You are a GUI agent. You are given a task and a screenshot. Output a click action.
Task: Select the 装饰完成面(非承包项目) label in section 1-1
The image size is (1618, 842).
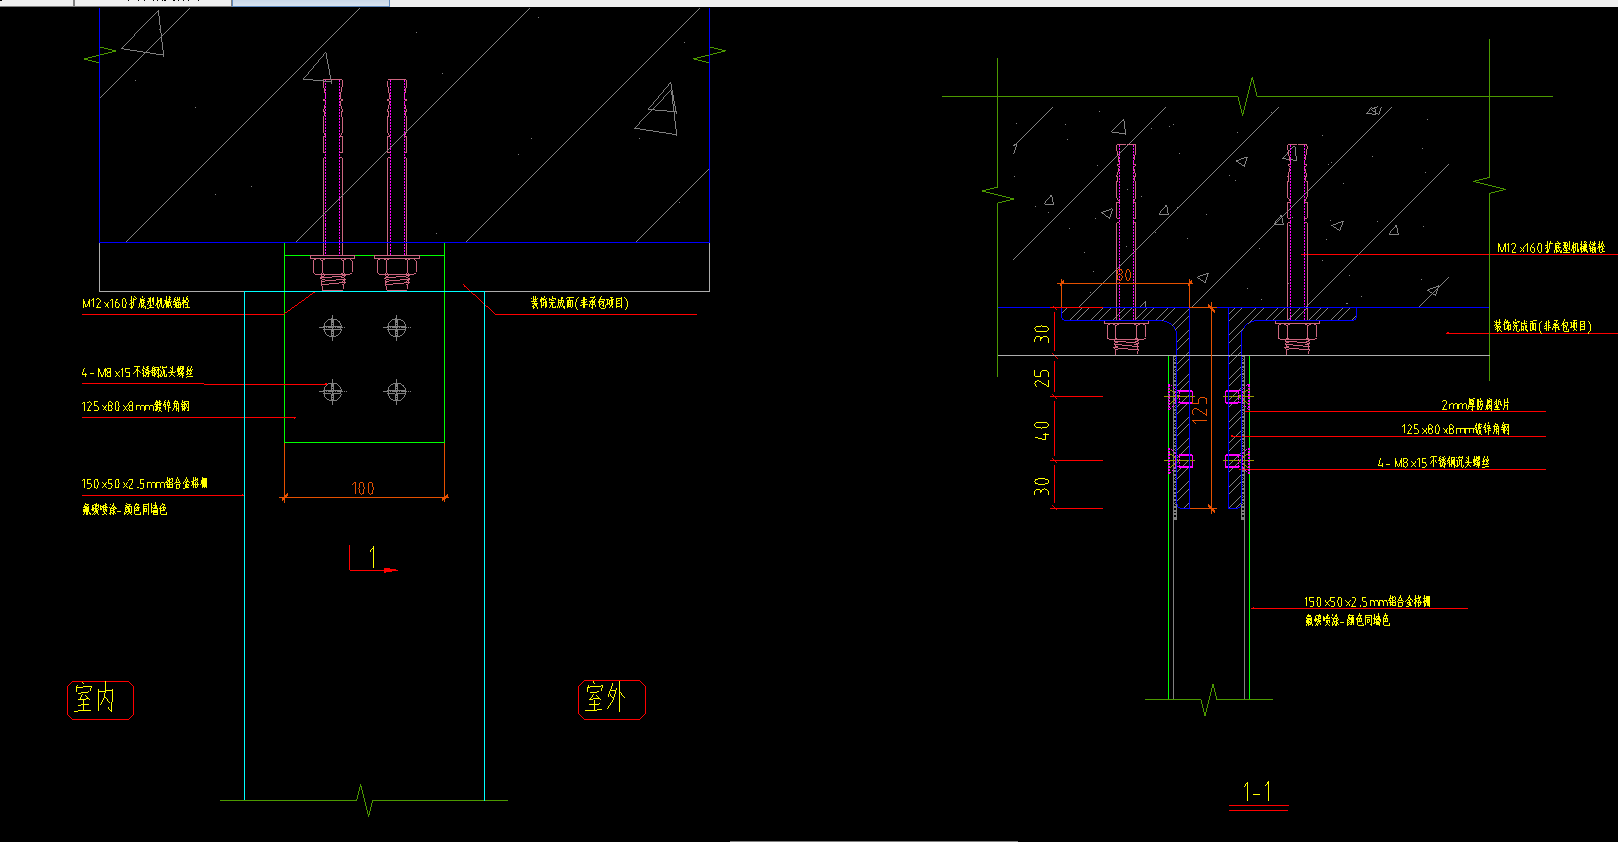pos(1542,326)
